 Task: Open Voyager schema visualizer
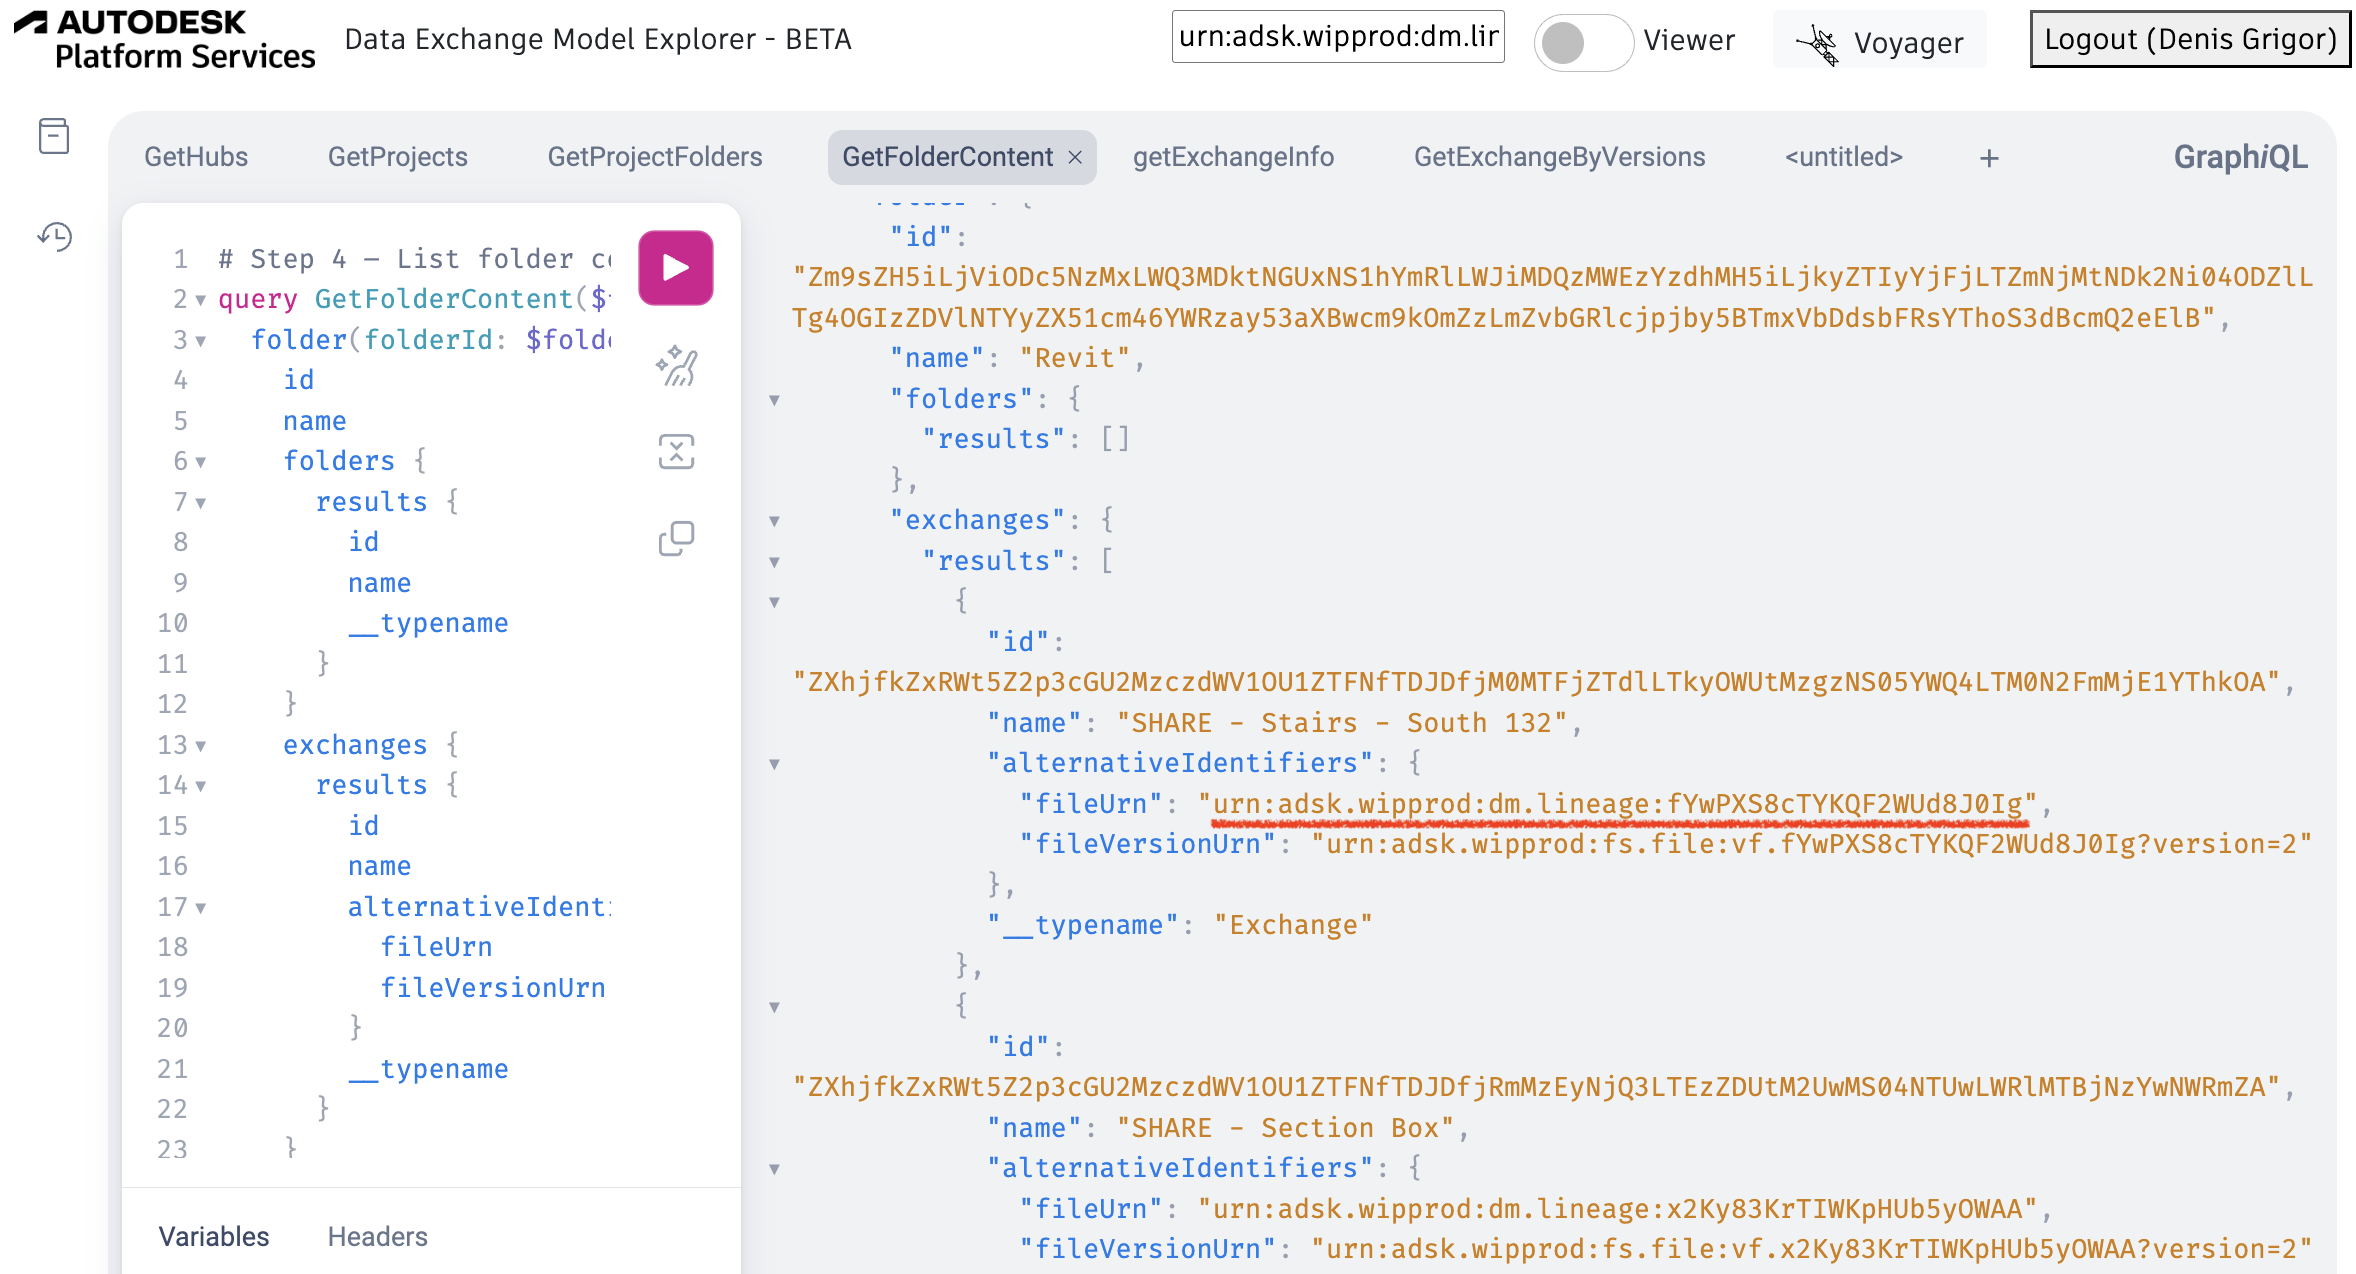1880,42
